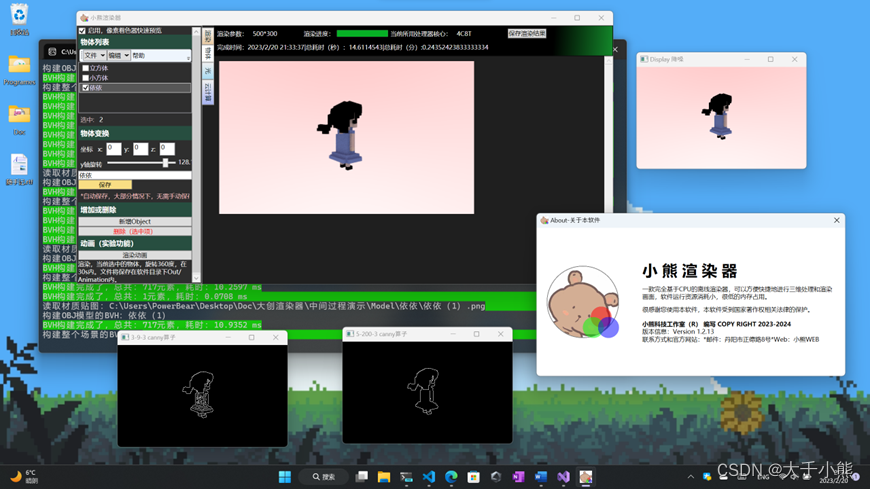Screen dimensions: 870x489
Task: Click the rendered character image in the main viewport
Action: 342,135
